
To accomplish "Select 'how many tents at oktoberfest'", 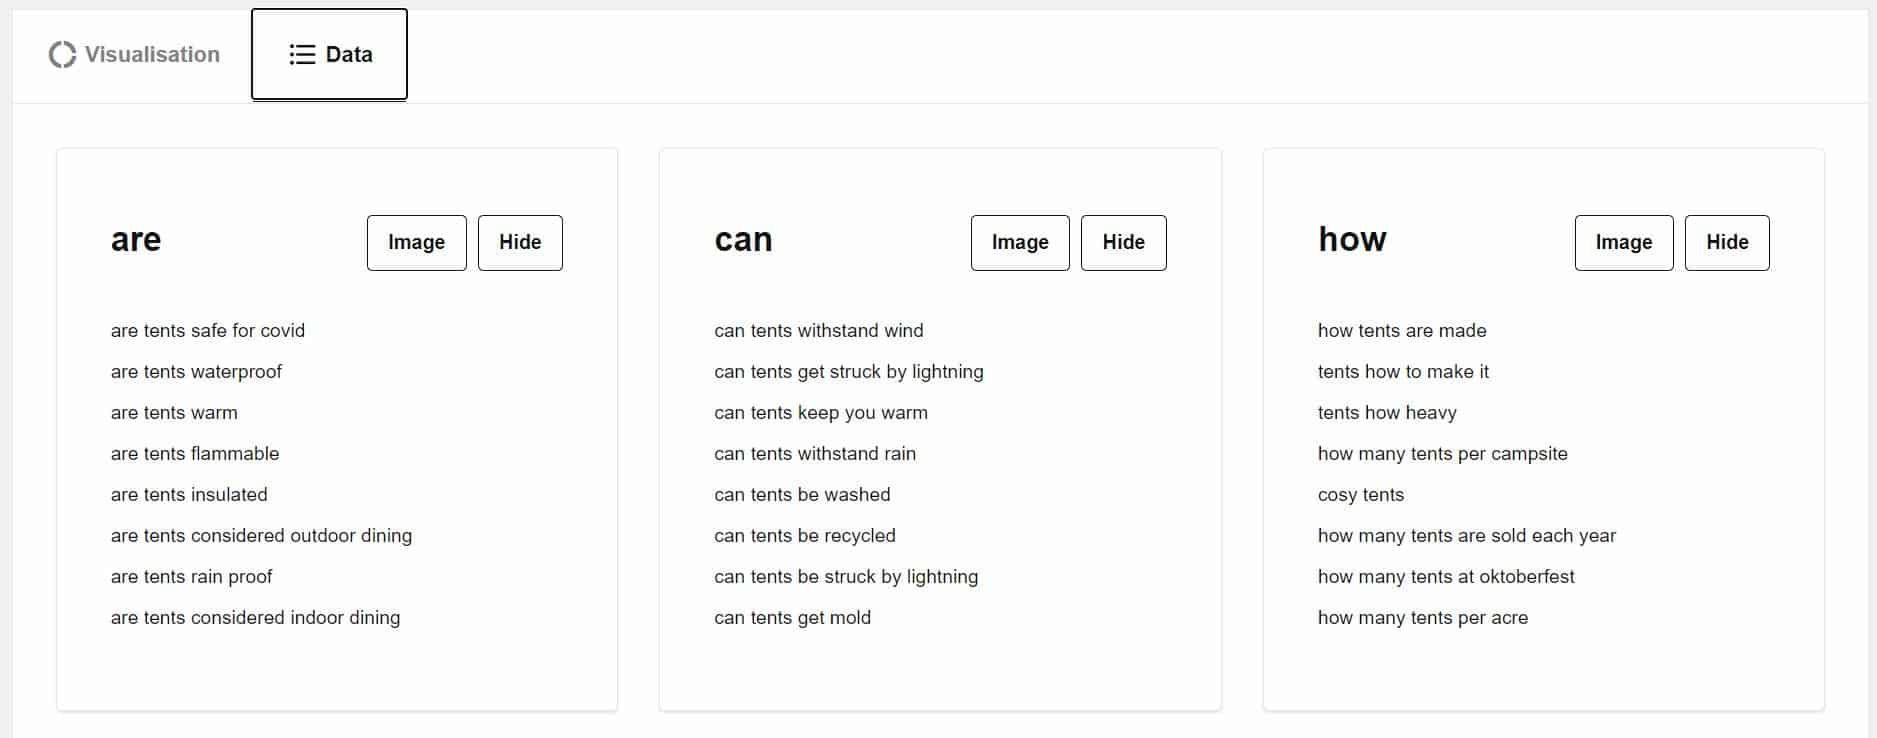I will pyautogui.click(x=1446, y=576).
